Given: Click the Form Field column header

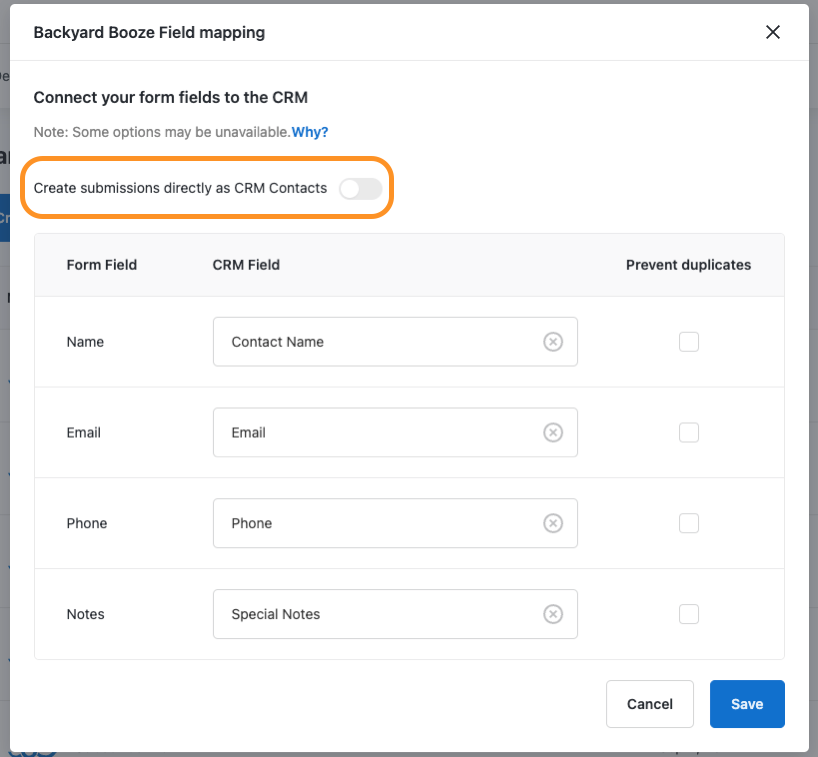Looking at the screenshot, I should (102, 265).
